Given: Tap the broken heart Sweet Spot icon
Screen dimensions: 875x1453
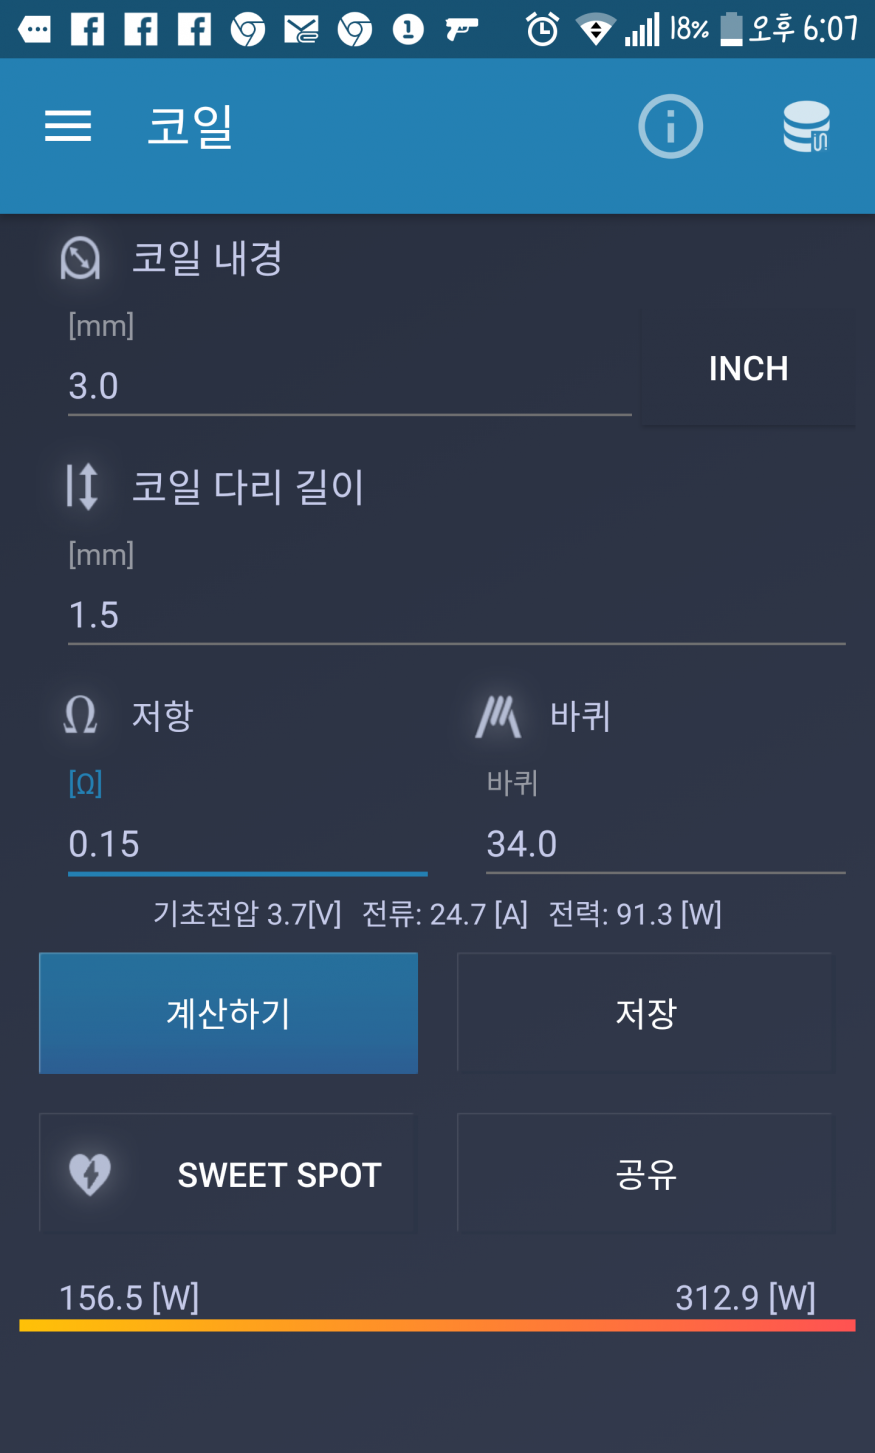Looking at the screenshot, I should pyautogui.click(x=90, y=1174).
